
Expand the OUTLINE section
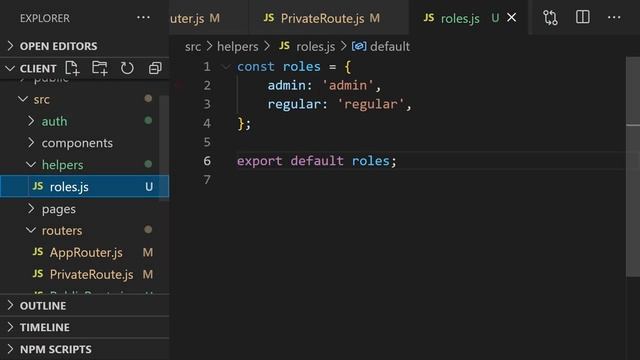[x=10, y=305]
